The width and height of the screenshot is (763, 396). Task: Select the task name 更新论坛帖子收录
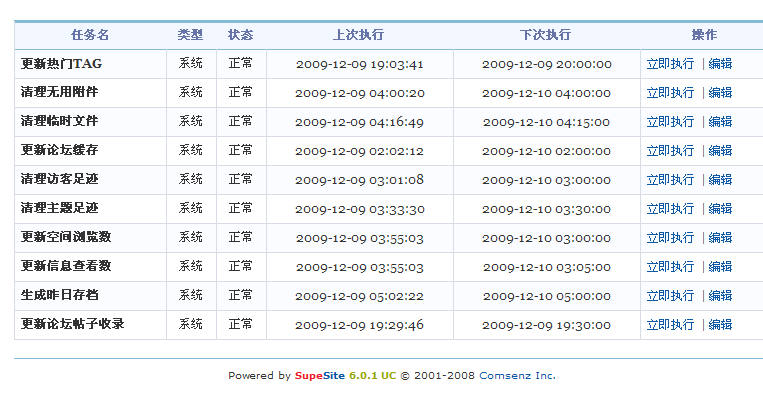point(73,324)
